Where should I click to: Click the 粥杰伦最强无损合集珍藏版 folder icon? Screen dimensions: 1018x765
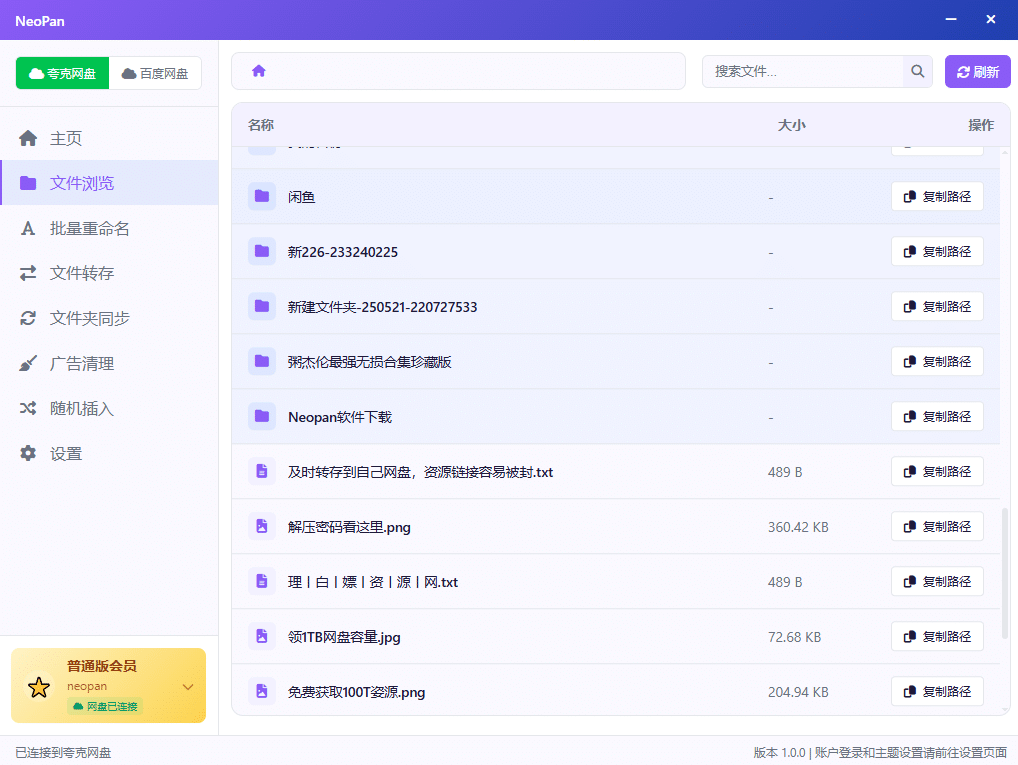pos(262,361)
